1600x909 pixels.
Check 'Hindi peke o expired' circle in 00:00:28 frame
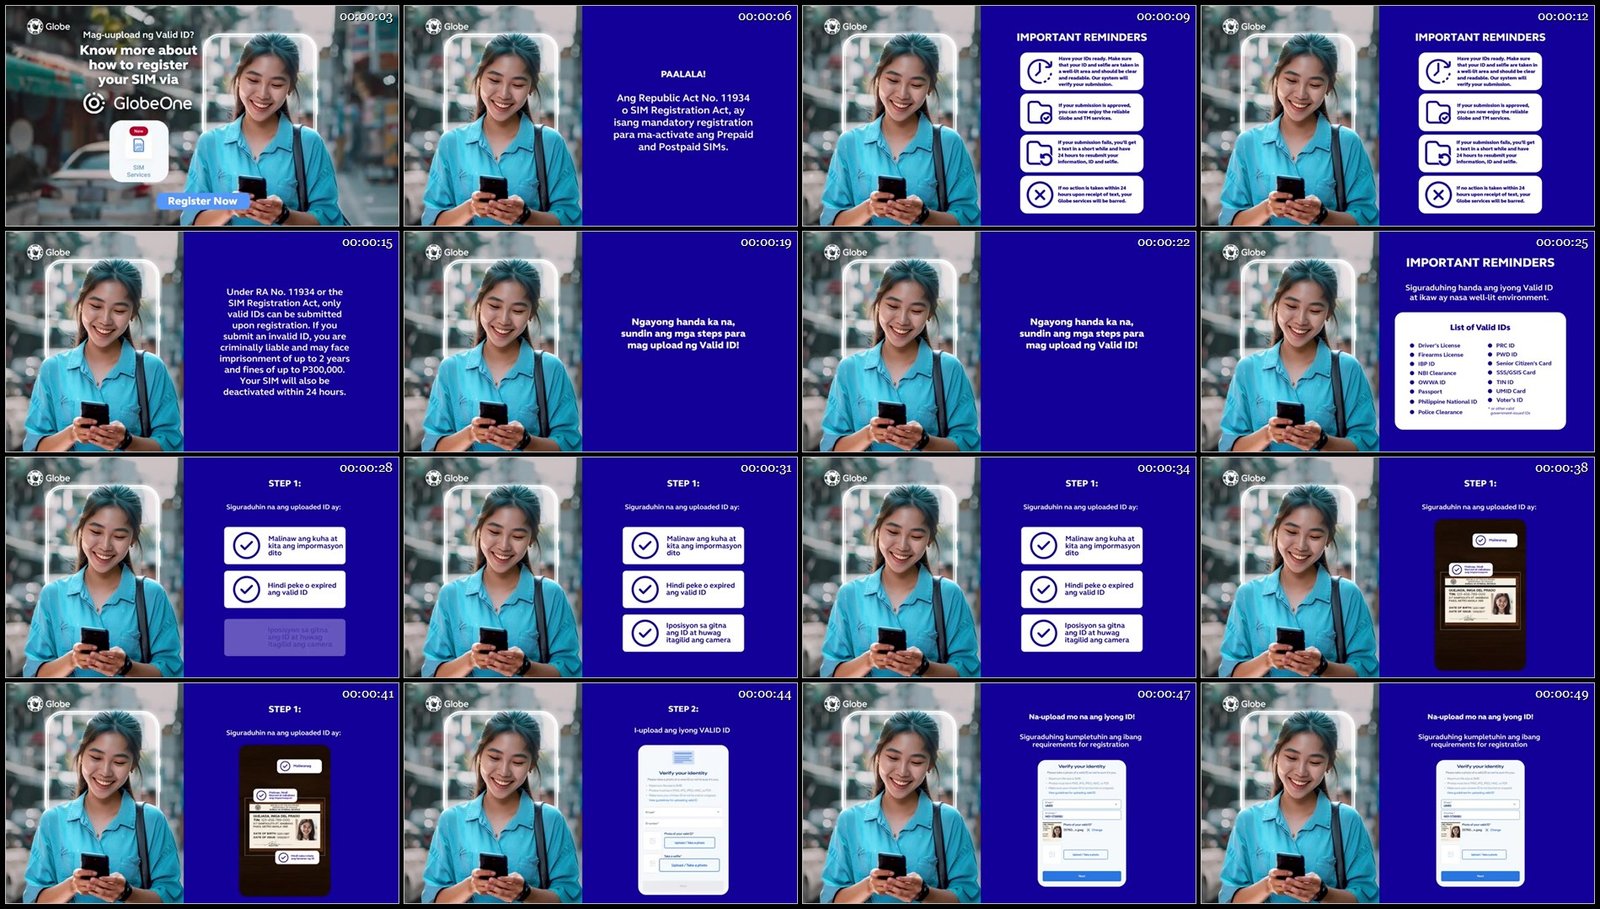click(246, 589)
